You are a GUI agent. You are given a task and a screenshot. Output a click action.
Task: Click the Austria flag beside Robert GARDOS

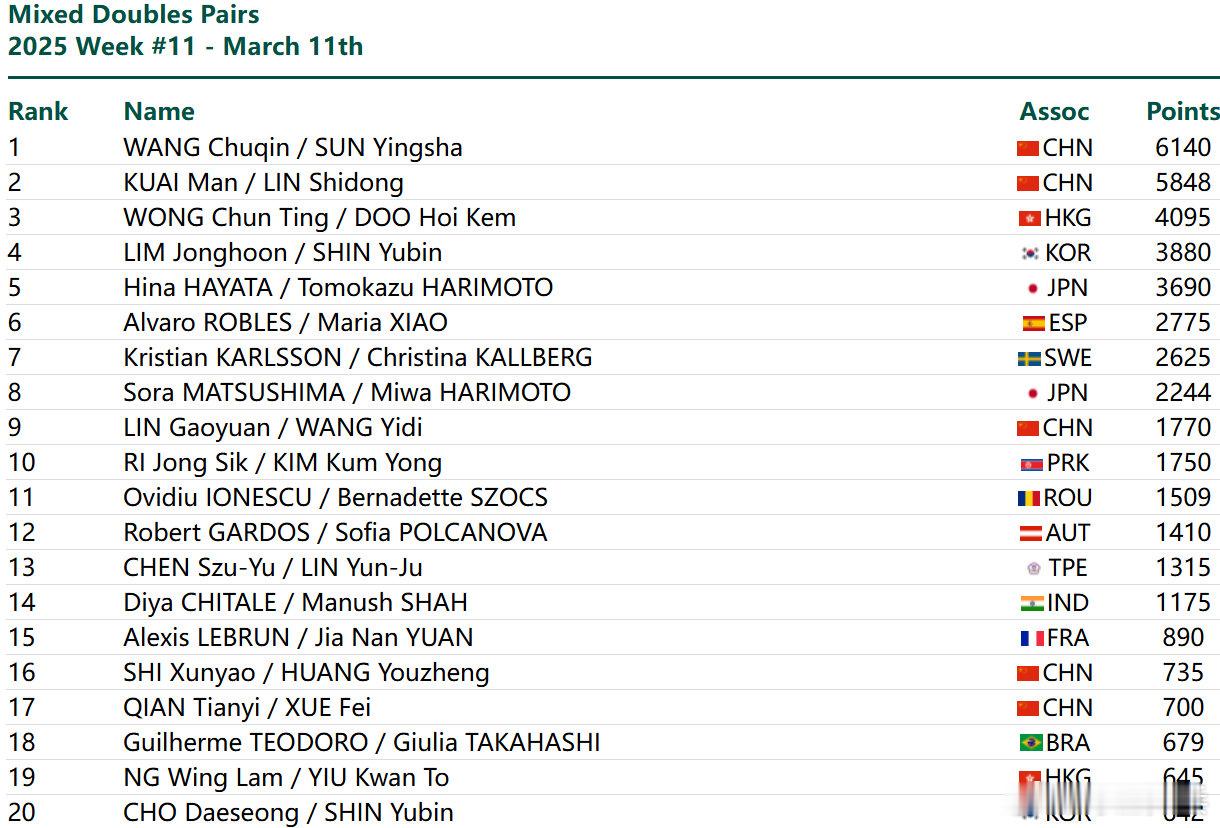click(x=1031, y=533)
